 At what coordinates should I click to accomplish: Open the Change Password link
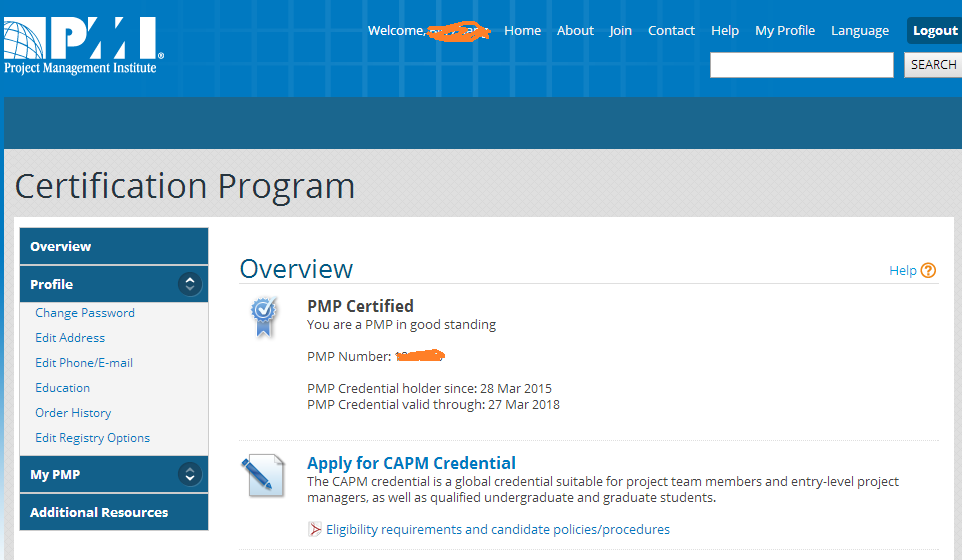click(85, 313)
